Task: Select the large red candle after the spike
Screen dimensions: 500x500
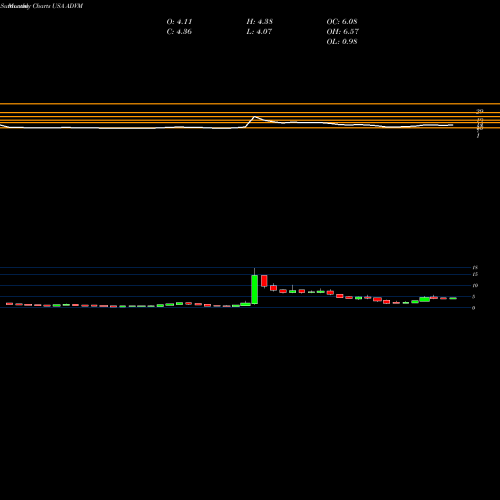Action: pos(264,281)
